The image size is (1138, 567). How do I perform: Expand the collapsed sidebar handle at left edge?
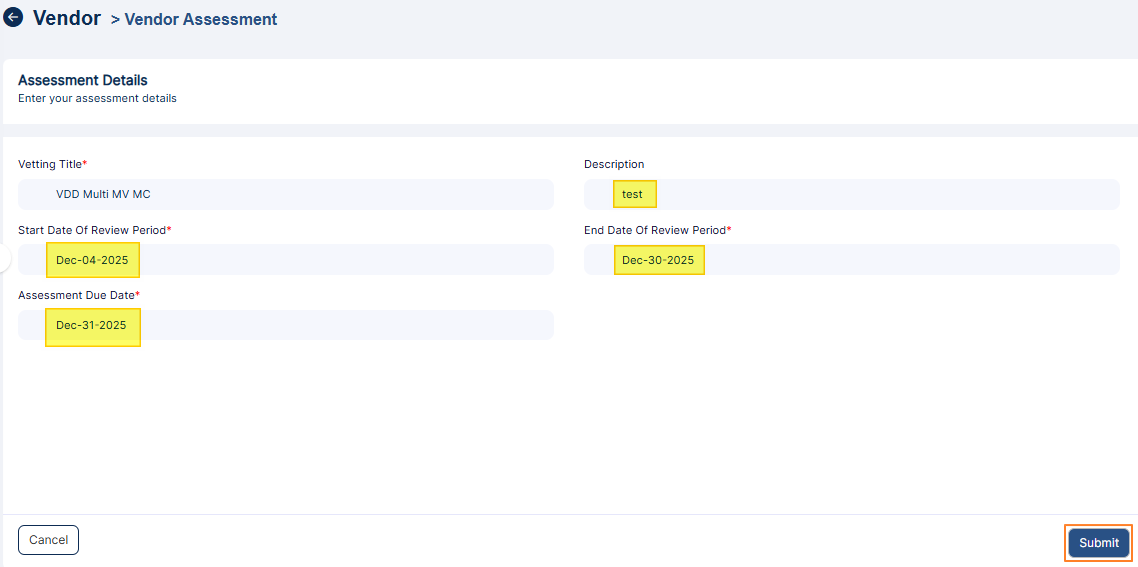5,259
